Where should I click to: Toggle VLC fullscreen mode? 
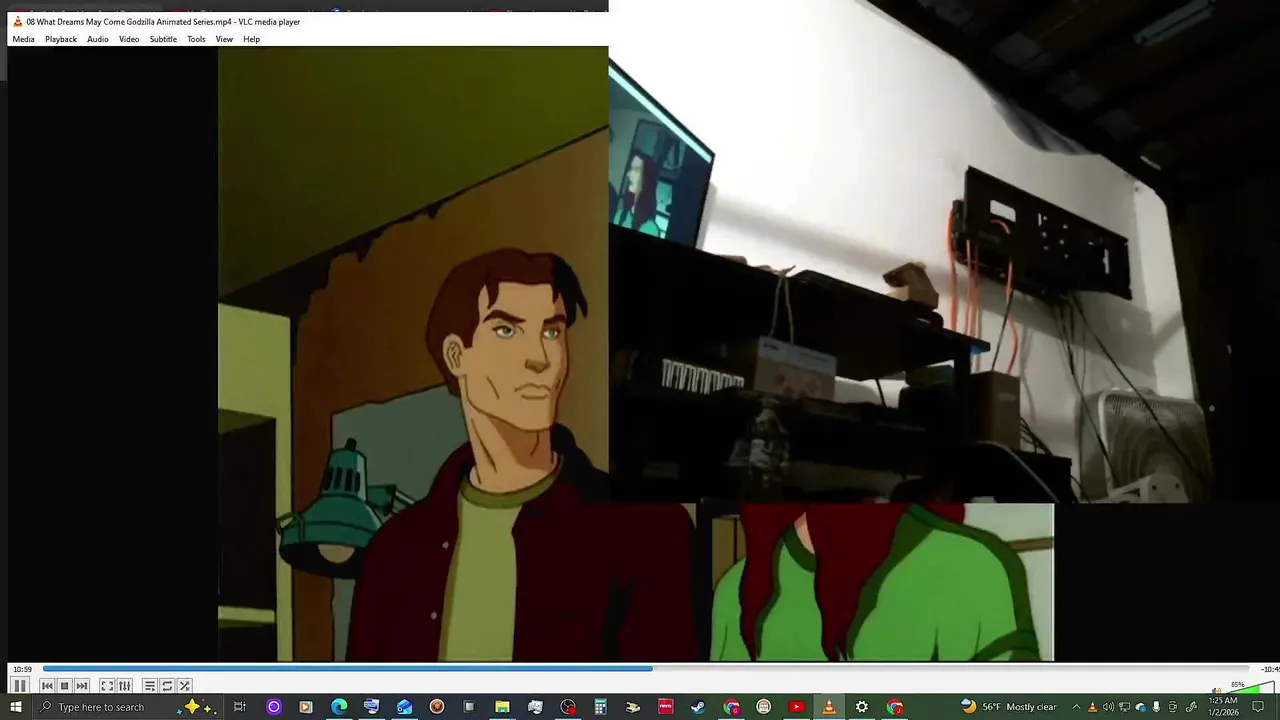[107, 686]
